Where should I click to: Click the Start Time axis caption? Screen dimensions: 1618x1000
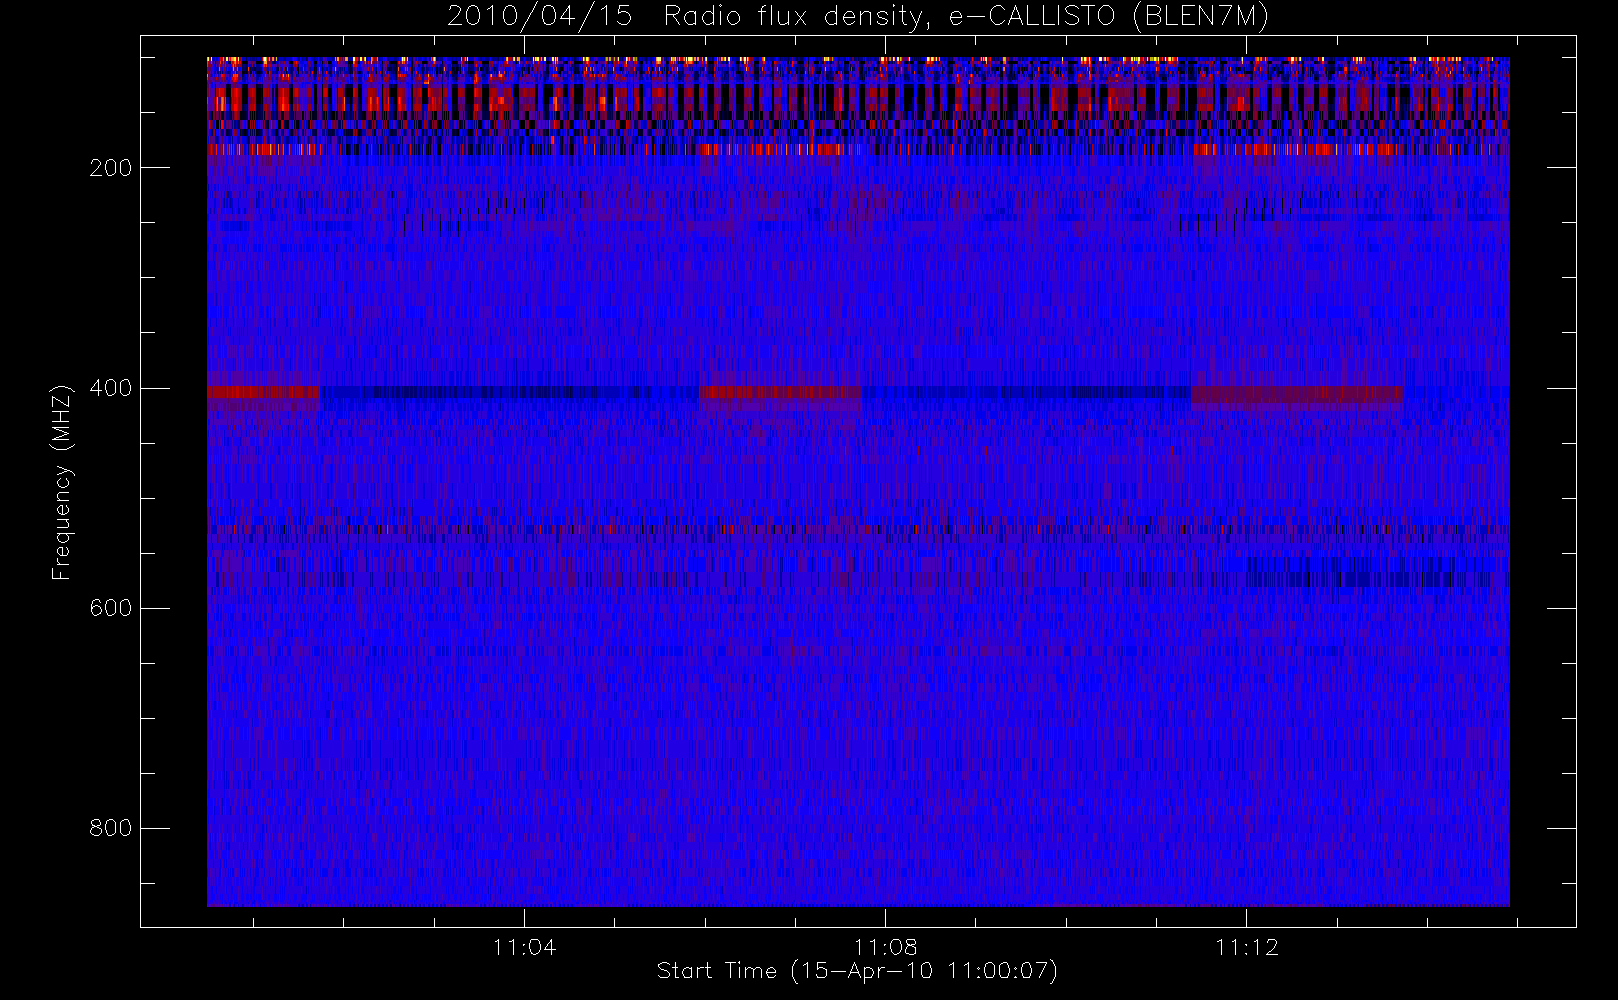coord(857,971)
